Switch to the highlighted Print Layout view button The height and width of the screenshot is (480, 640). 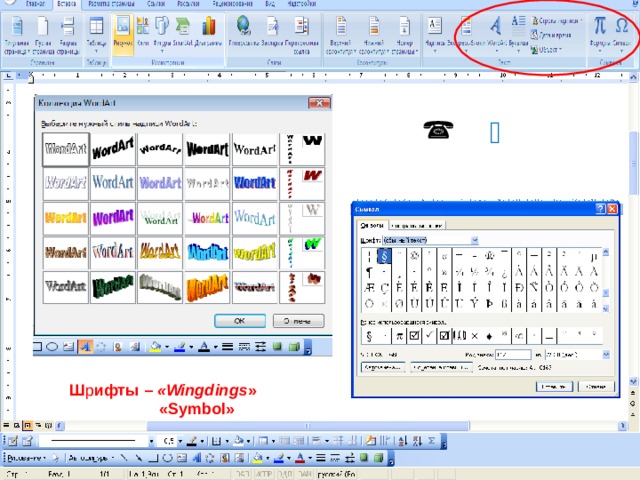coord(27,426)
